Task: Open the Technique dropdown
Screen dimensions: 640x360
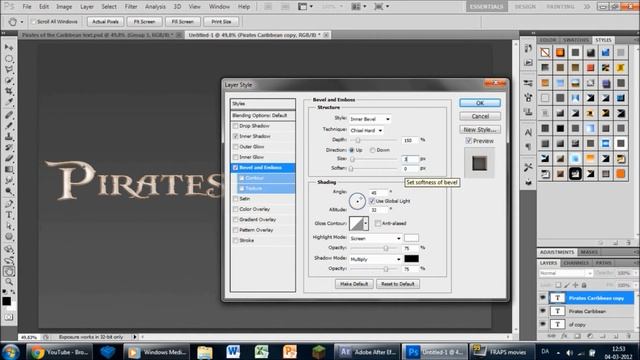Action: click(366, 131)
